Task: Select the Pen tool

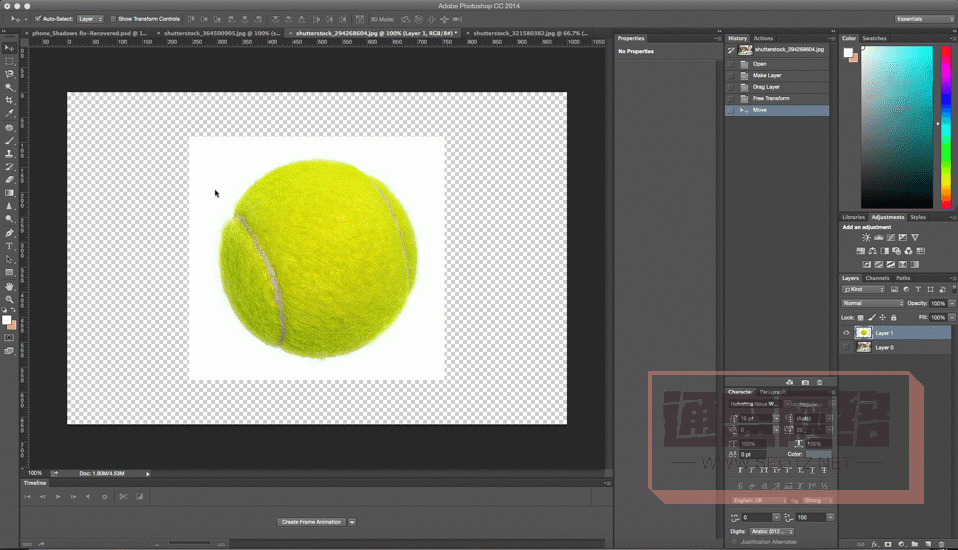Action: pyautogui.click(x=10, y=233)
